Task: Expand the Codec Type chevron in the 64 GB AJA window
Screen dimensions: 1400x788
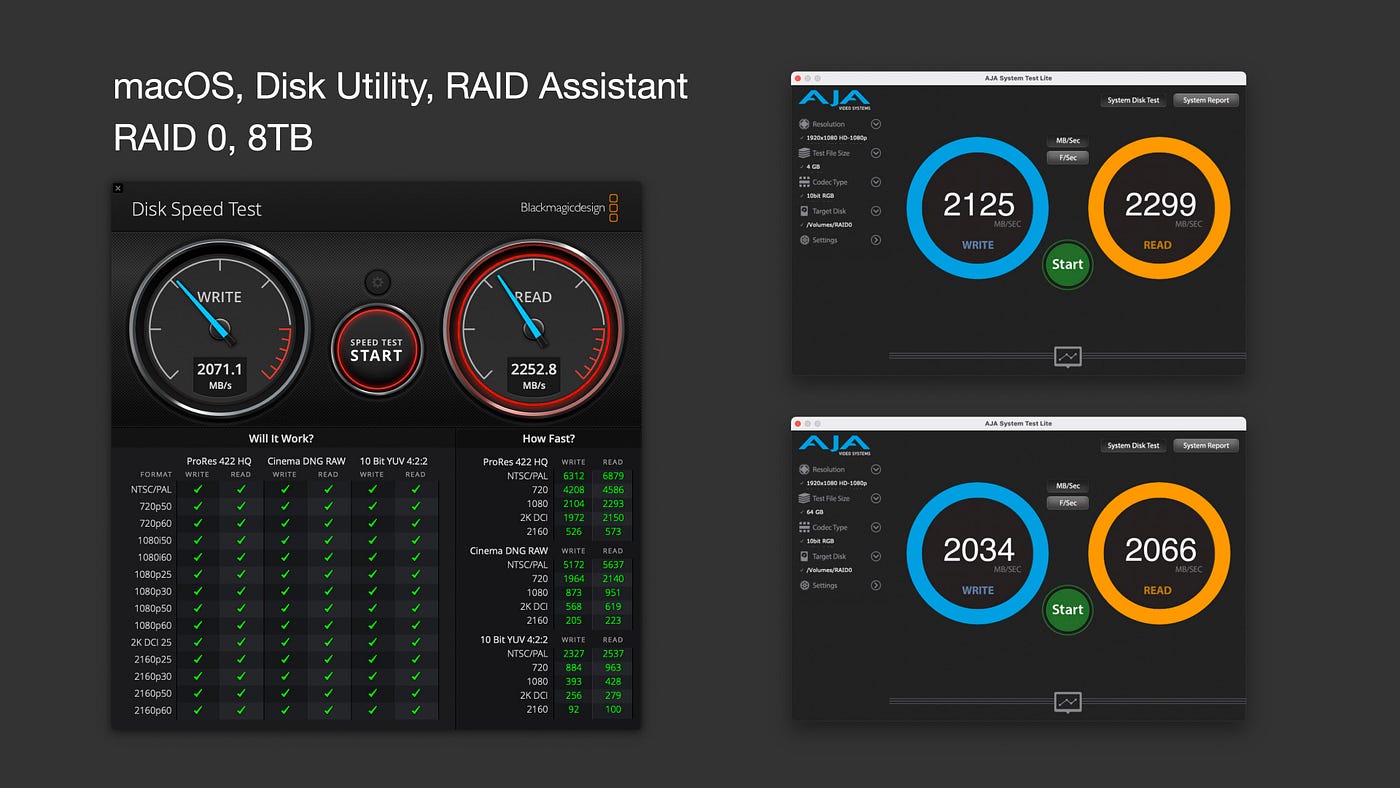Action: [x=876, y=527]
